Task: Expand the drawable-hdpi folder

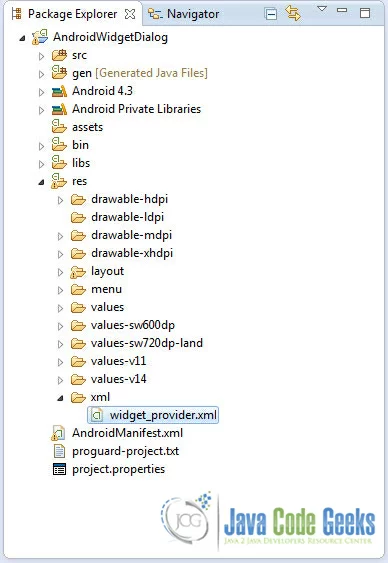Action: coord(61,200)
